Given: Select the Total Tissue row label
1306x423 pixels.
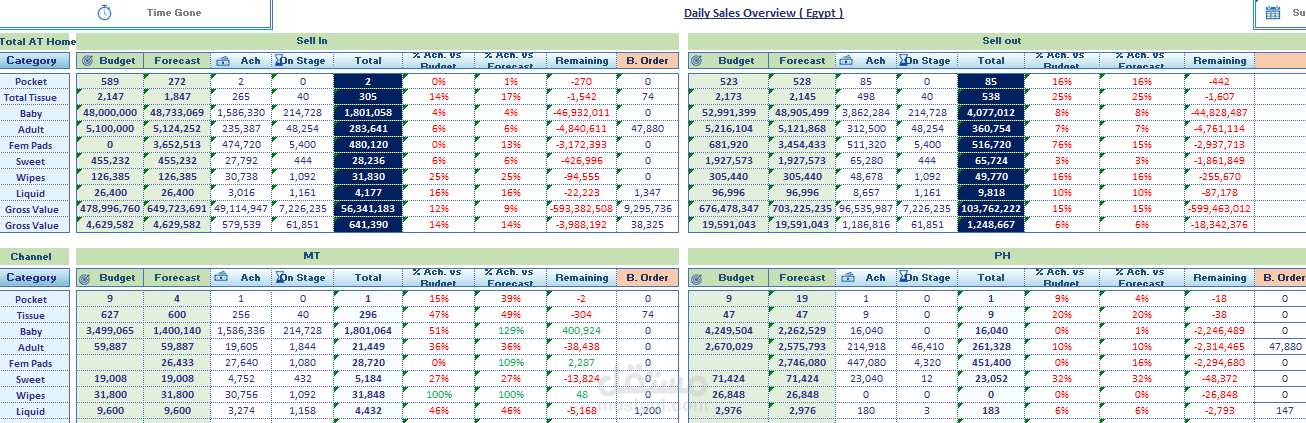Looking at the screenshot, I should pos(31,98).
